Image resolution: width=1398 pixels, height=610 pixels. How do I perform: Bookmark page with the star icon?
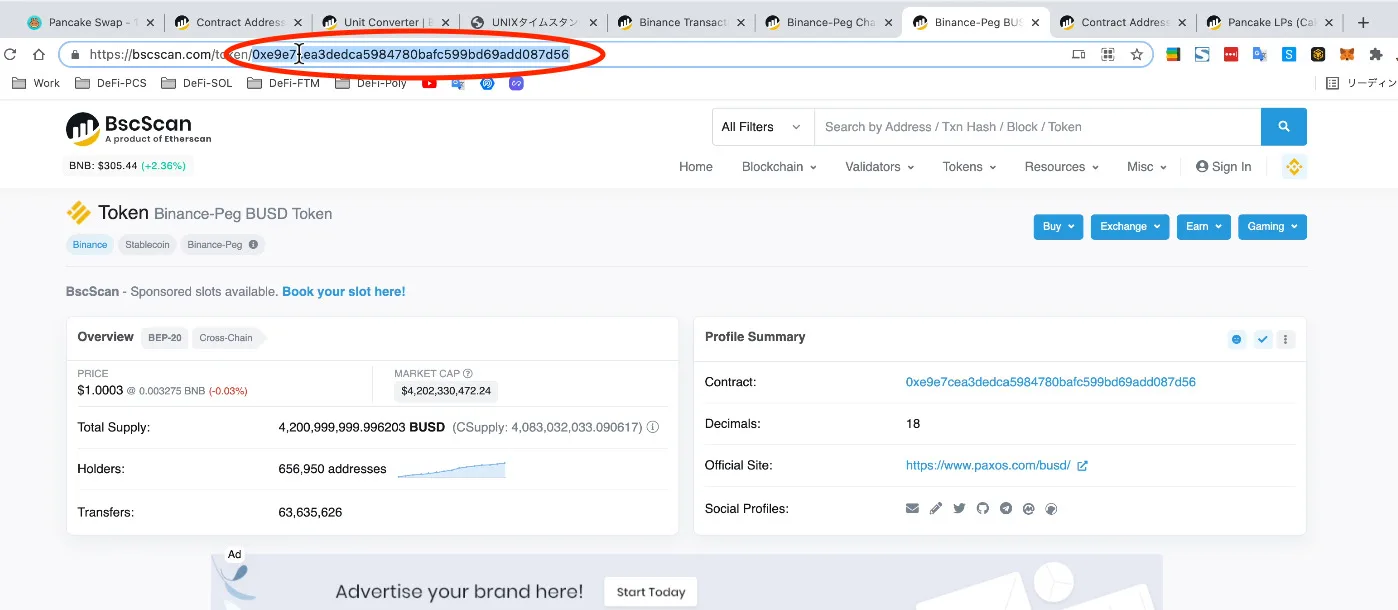pyautogui.click(x=1137, y=55)
